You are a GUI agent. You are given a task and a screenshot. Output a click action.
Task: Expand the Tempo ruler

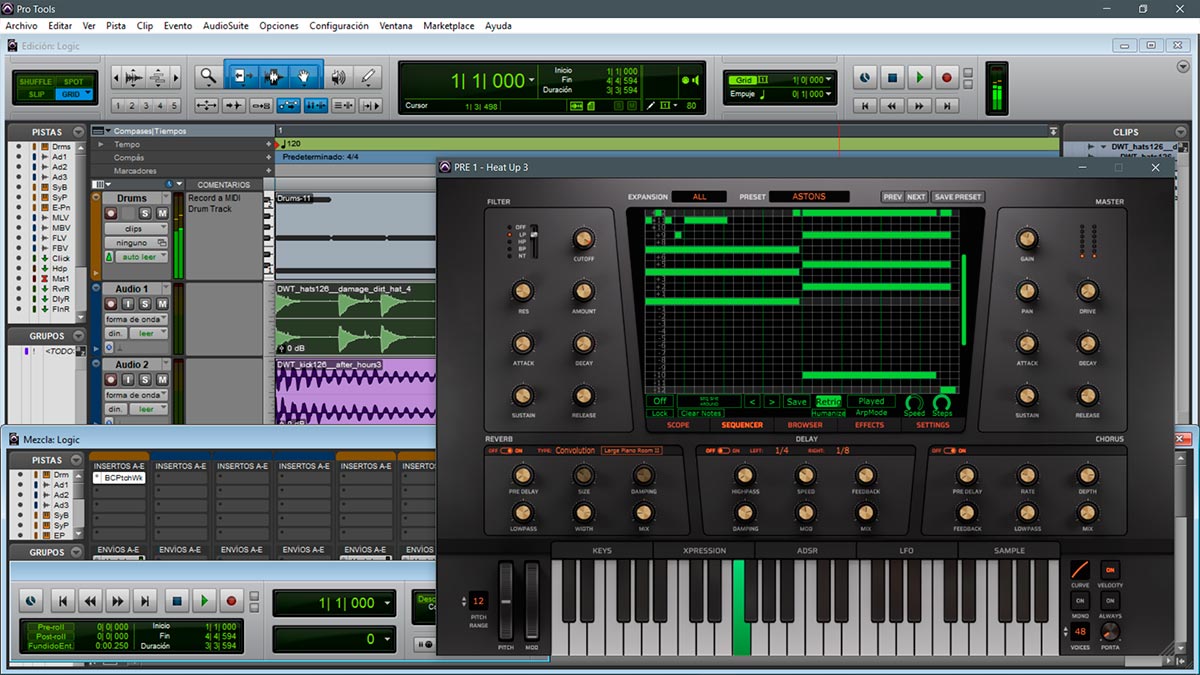99,145
